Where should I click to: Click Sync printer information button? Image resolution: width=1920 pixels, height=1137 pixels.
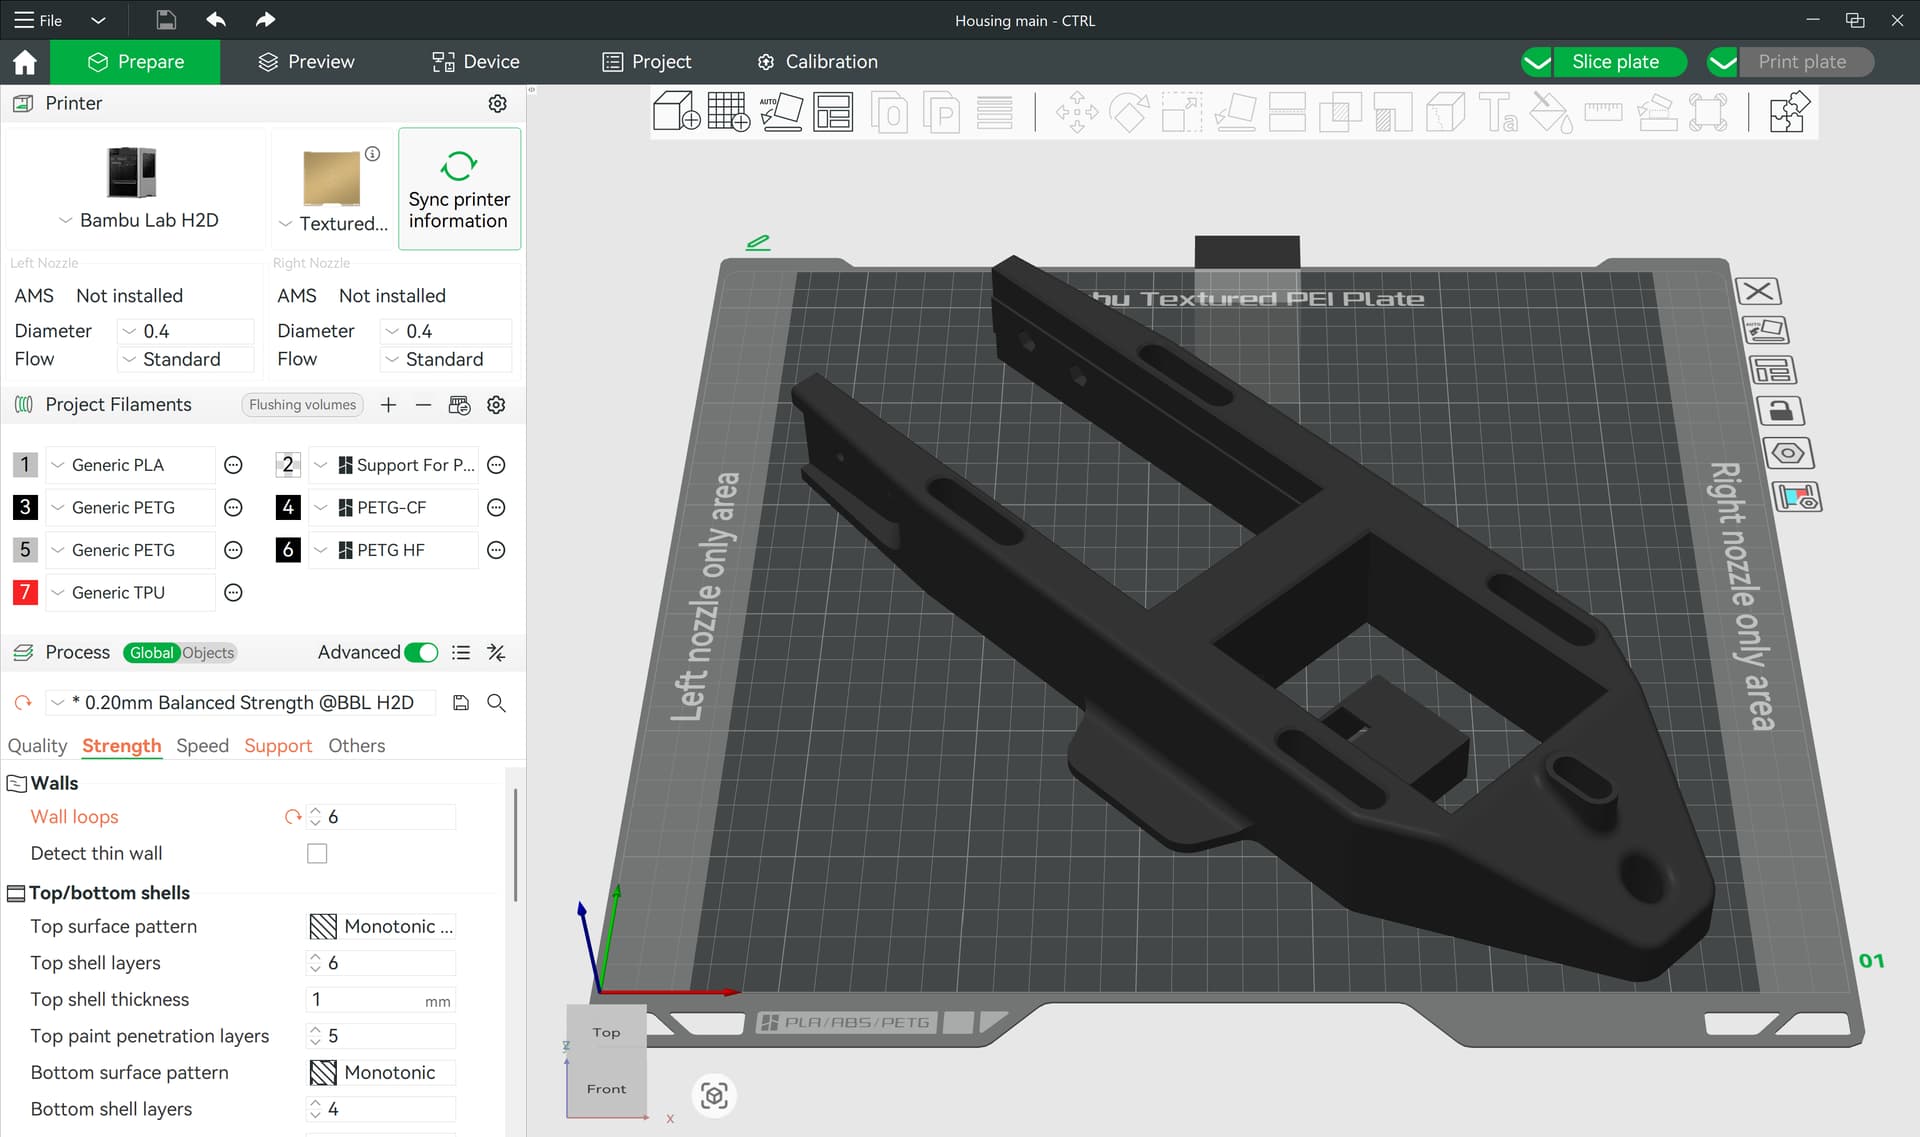pyautogui.click(x=459, y=189)
